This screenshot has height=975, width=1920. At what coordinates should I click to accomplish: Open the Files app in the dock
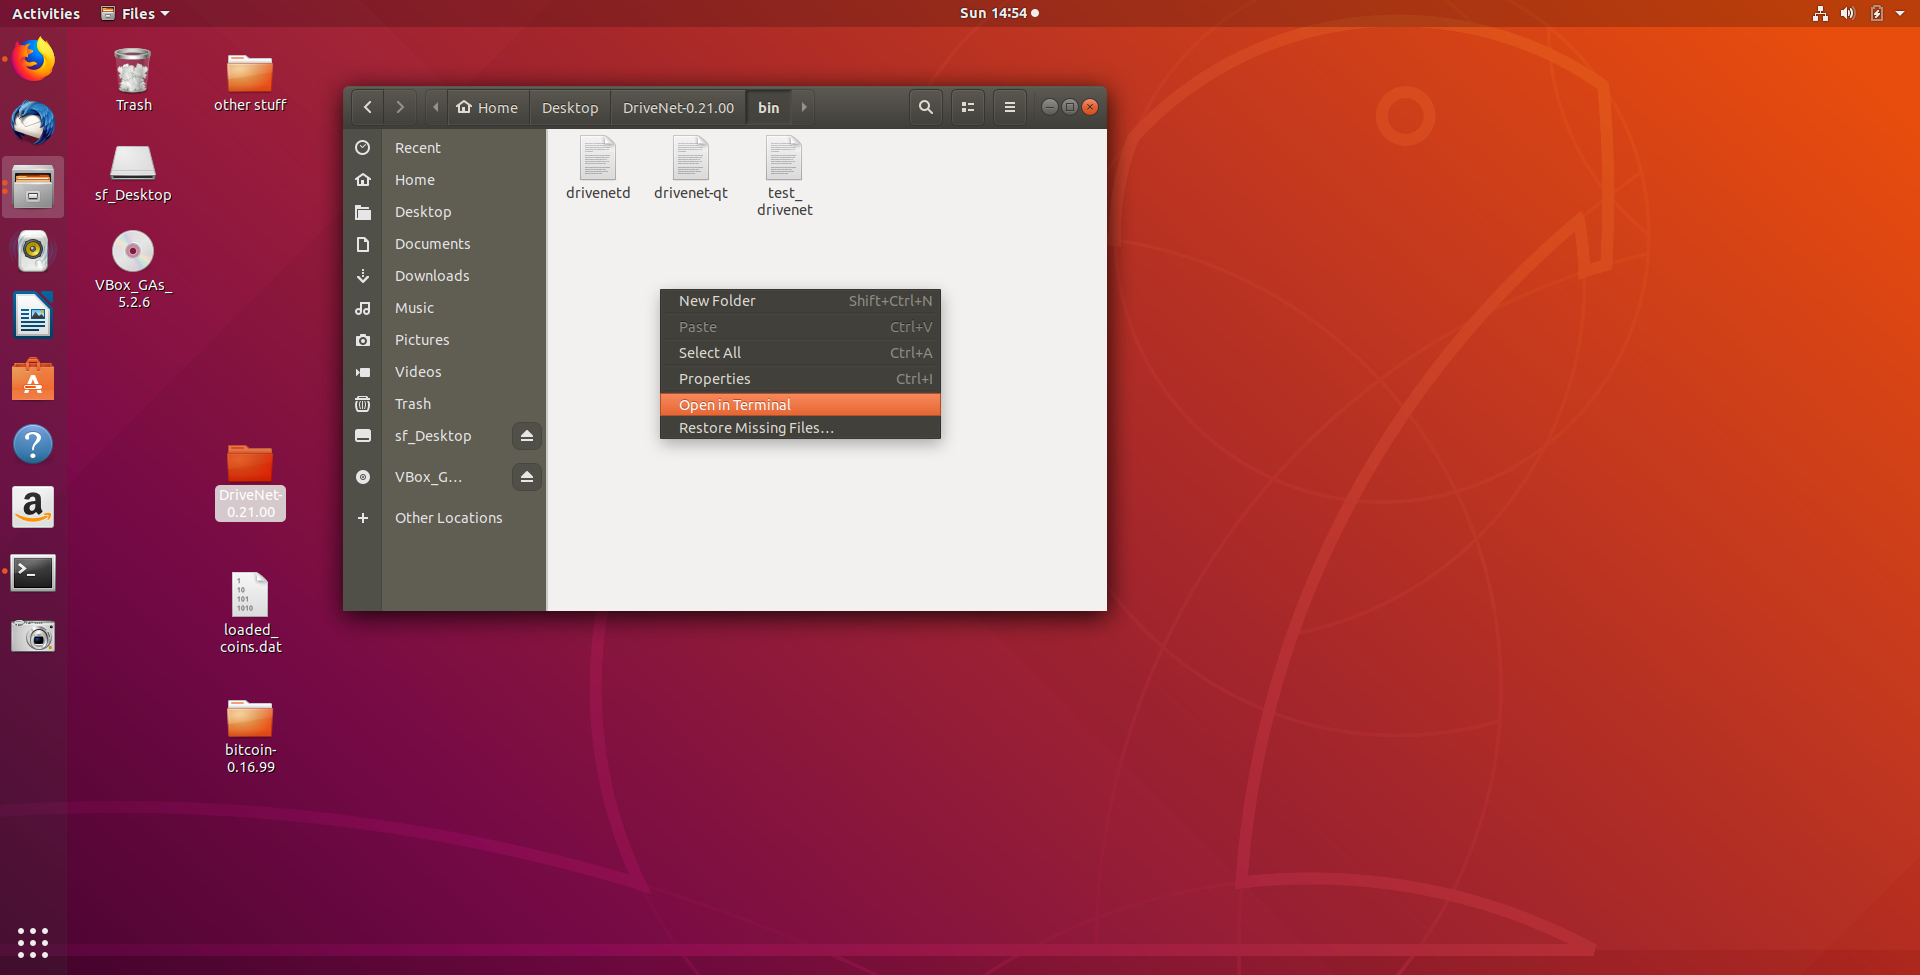point(33,187)
